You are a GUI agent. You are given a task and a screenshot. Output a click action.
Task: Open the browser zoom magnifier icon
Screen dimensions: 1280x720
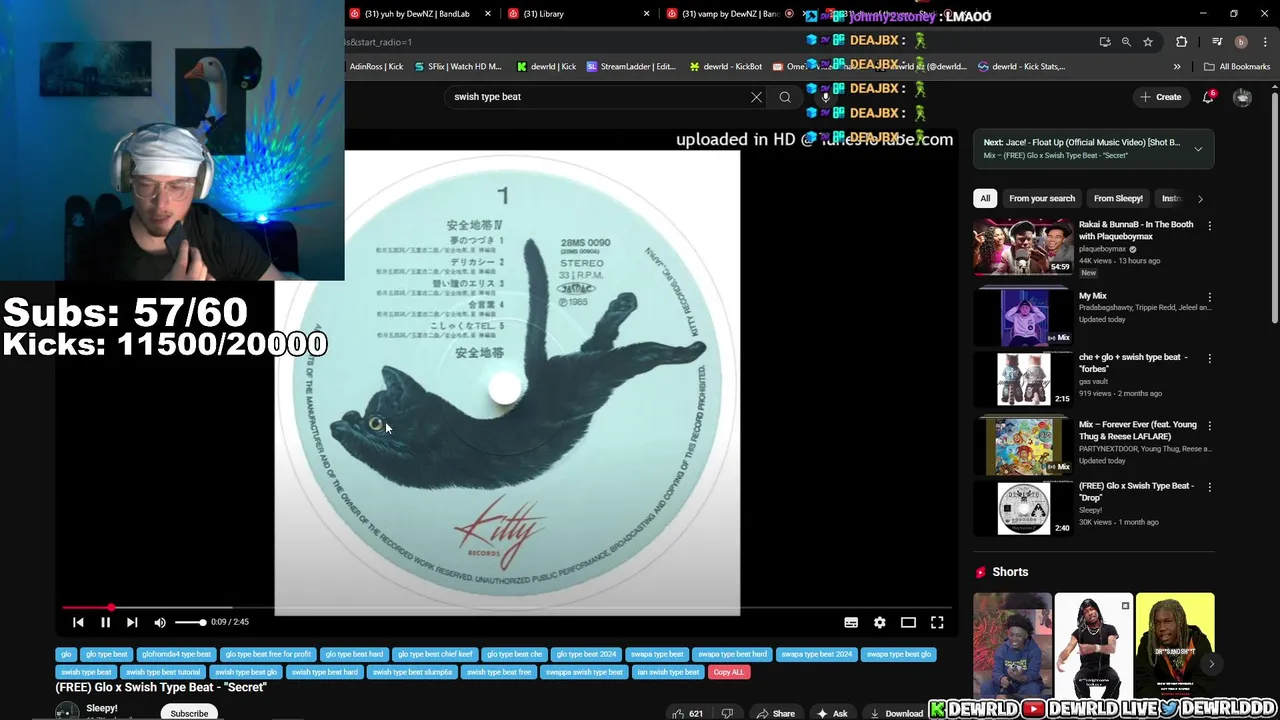pyautogui.click(x=1126, y=42)
